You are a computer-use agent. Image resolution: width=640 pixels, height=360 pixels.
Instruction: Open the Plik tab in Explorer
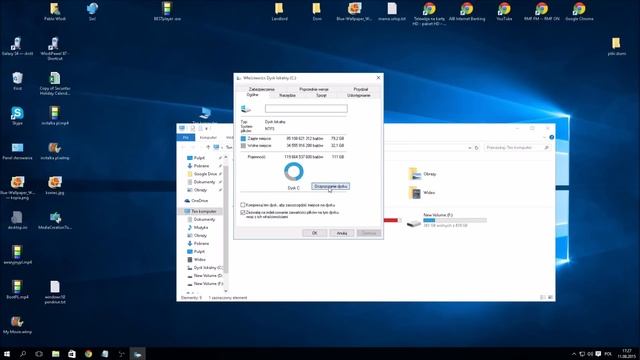point(186,138)
